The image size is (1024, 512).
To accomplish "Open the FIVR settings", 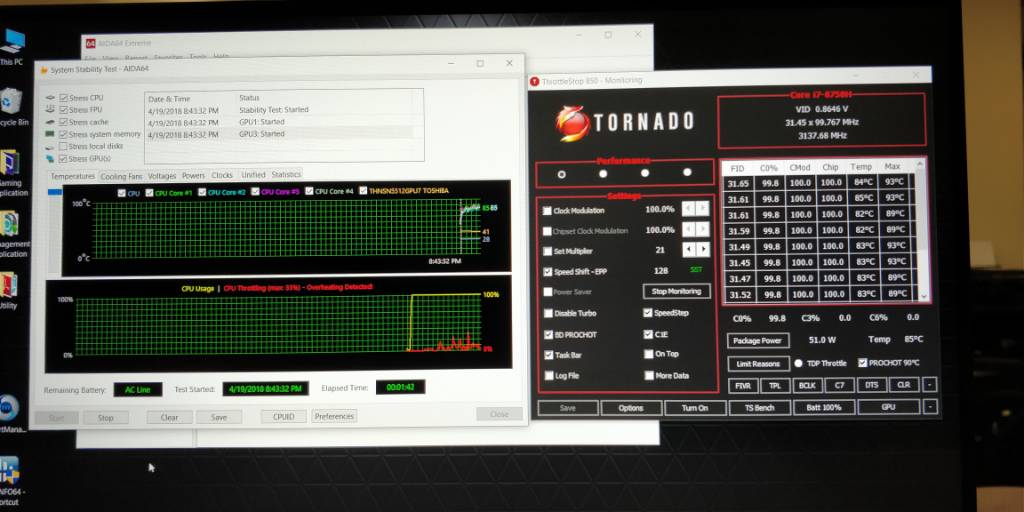I will click(x=743, y=385).
